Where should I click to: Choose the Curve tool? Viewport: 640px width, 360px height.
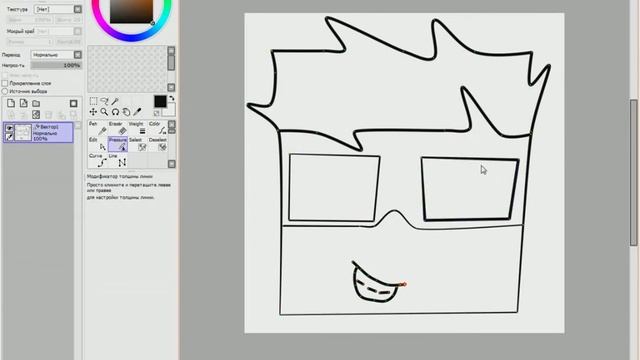point(98,160)
